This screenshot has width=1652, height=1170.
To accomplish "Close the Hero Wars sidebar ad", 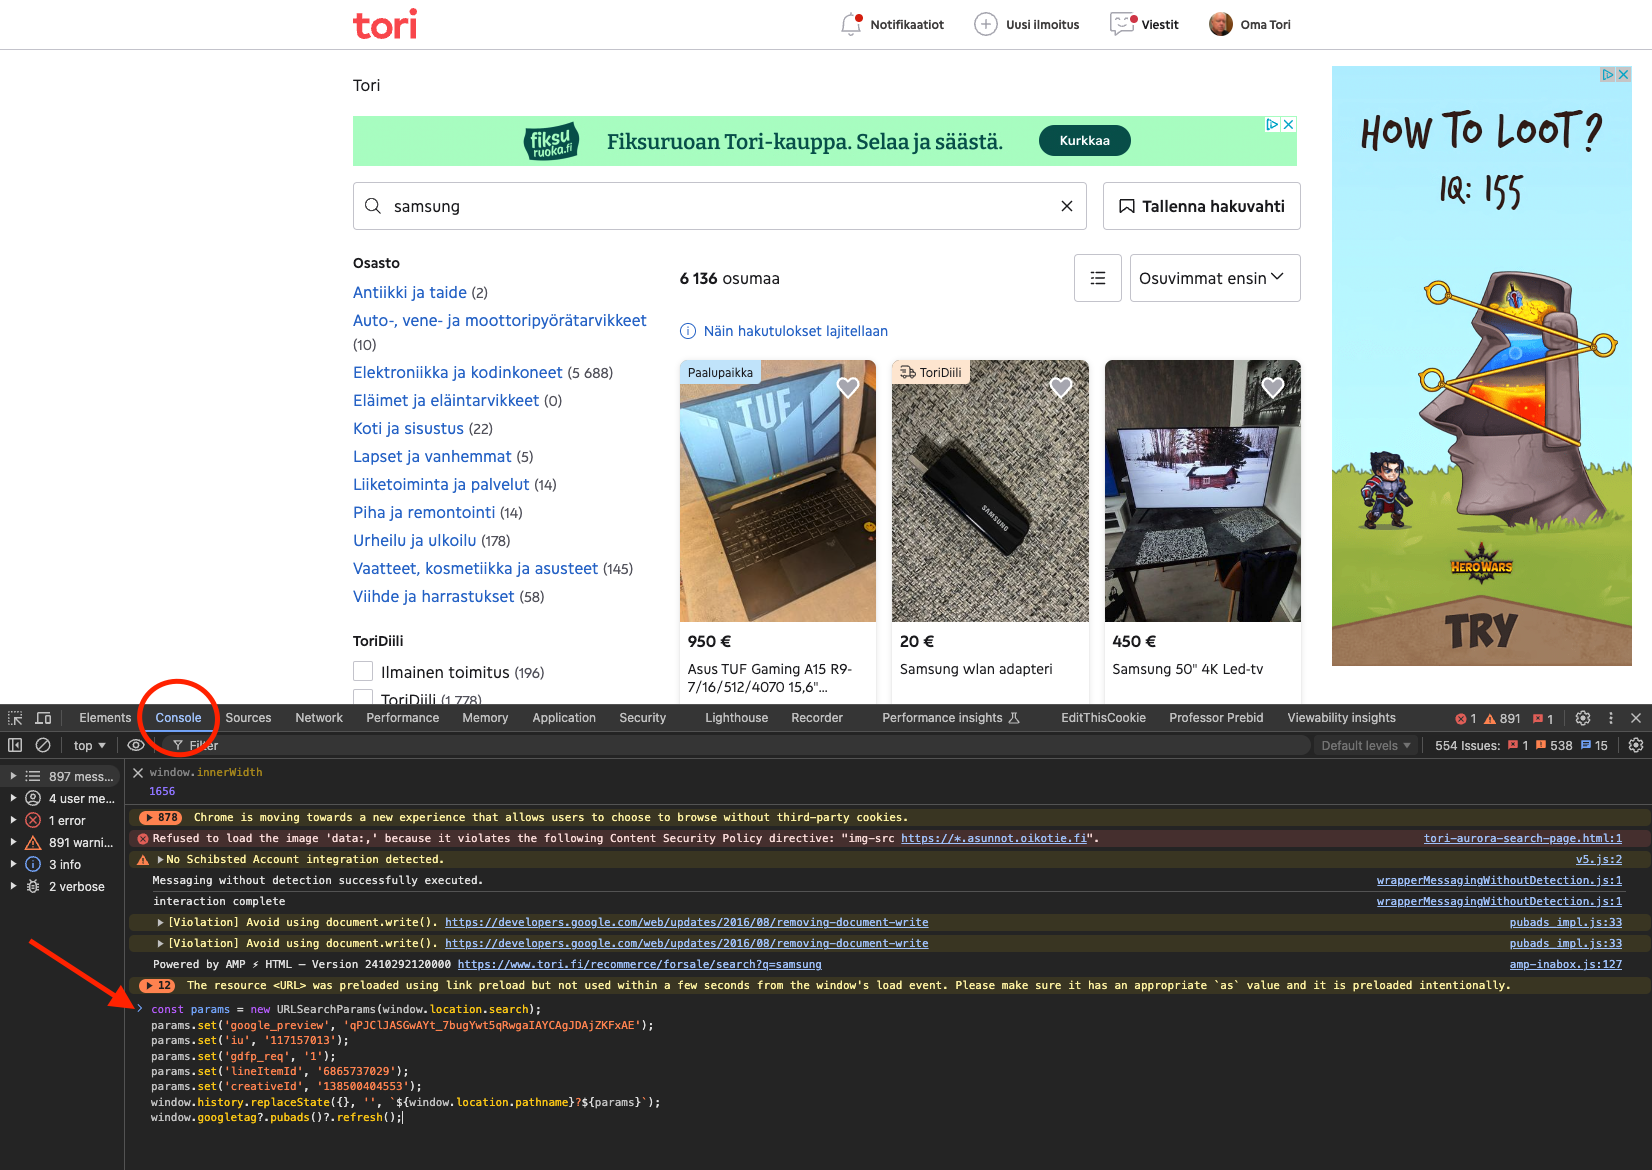I will point(1623,74).
